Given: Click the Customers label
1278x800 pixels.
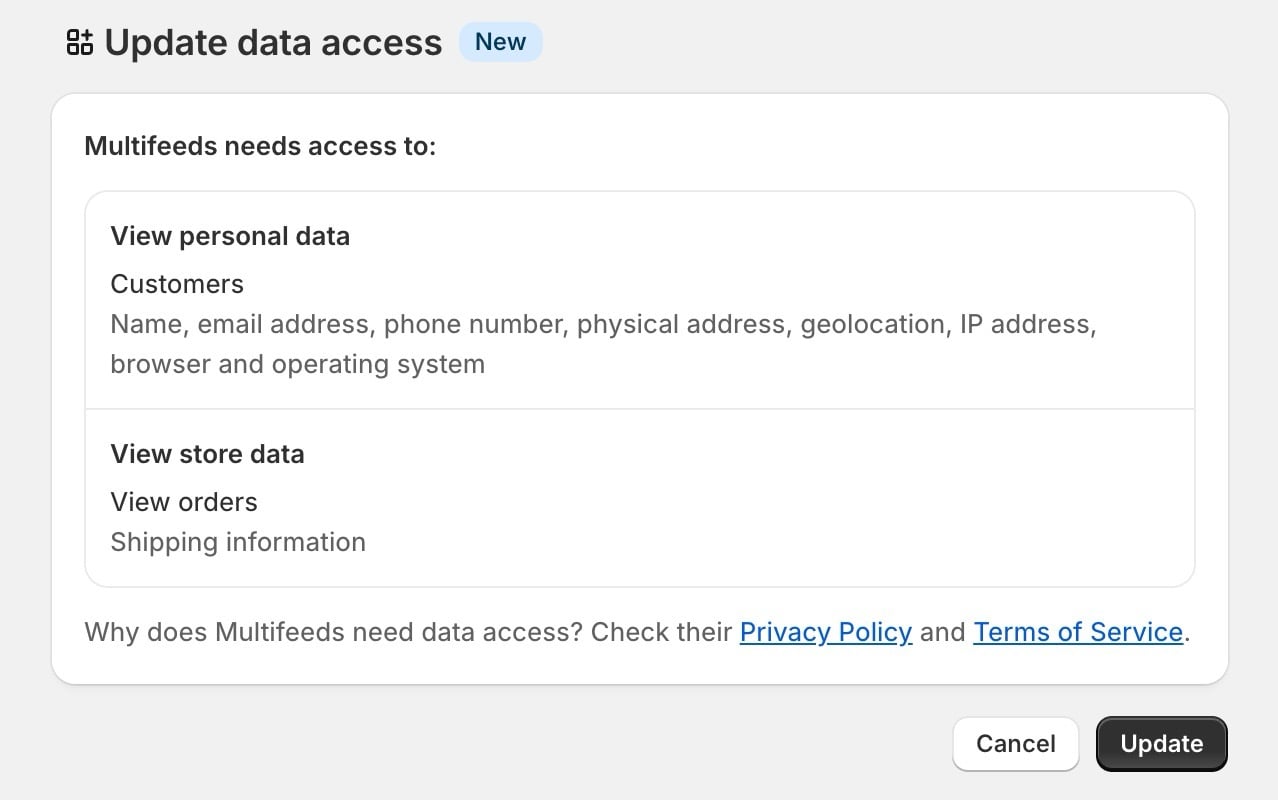Looking at the screenshot, I should (x=177, y=284).
